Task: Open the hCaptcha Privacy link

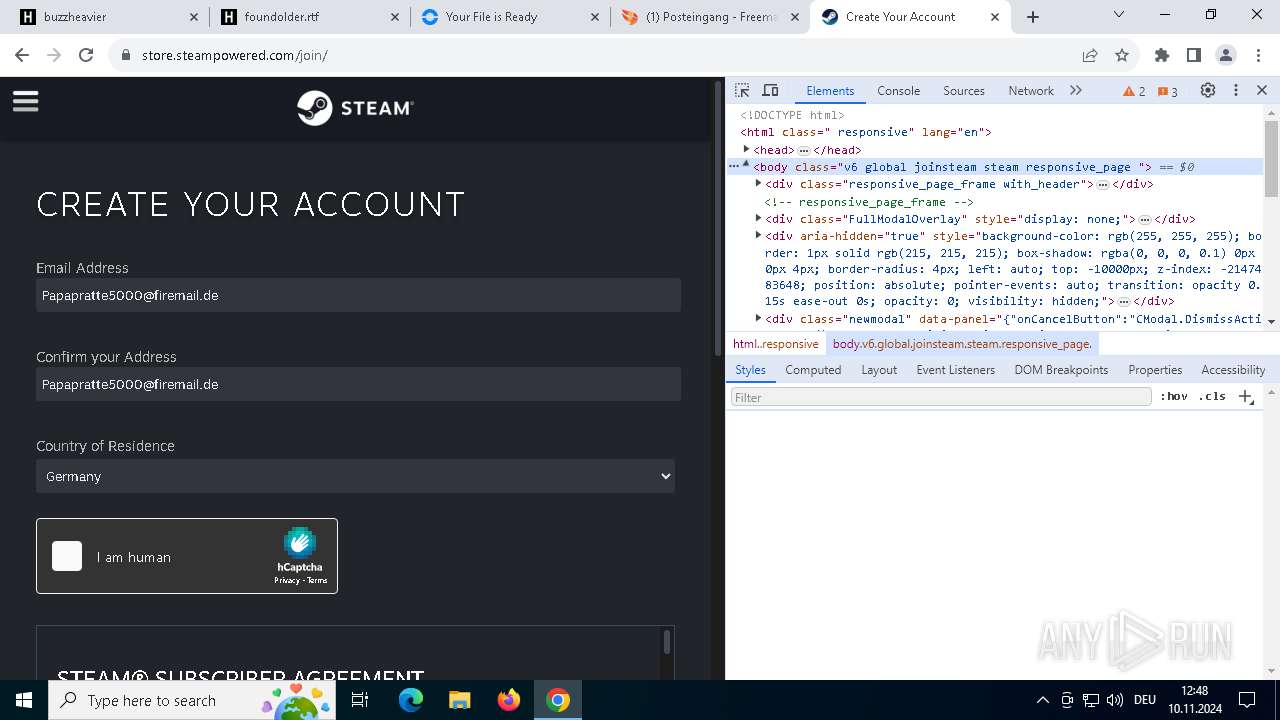Action: (287, 580)
